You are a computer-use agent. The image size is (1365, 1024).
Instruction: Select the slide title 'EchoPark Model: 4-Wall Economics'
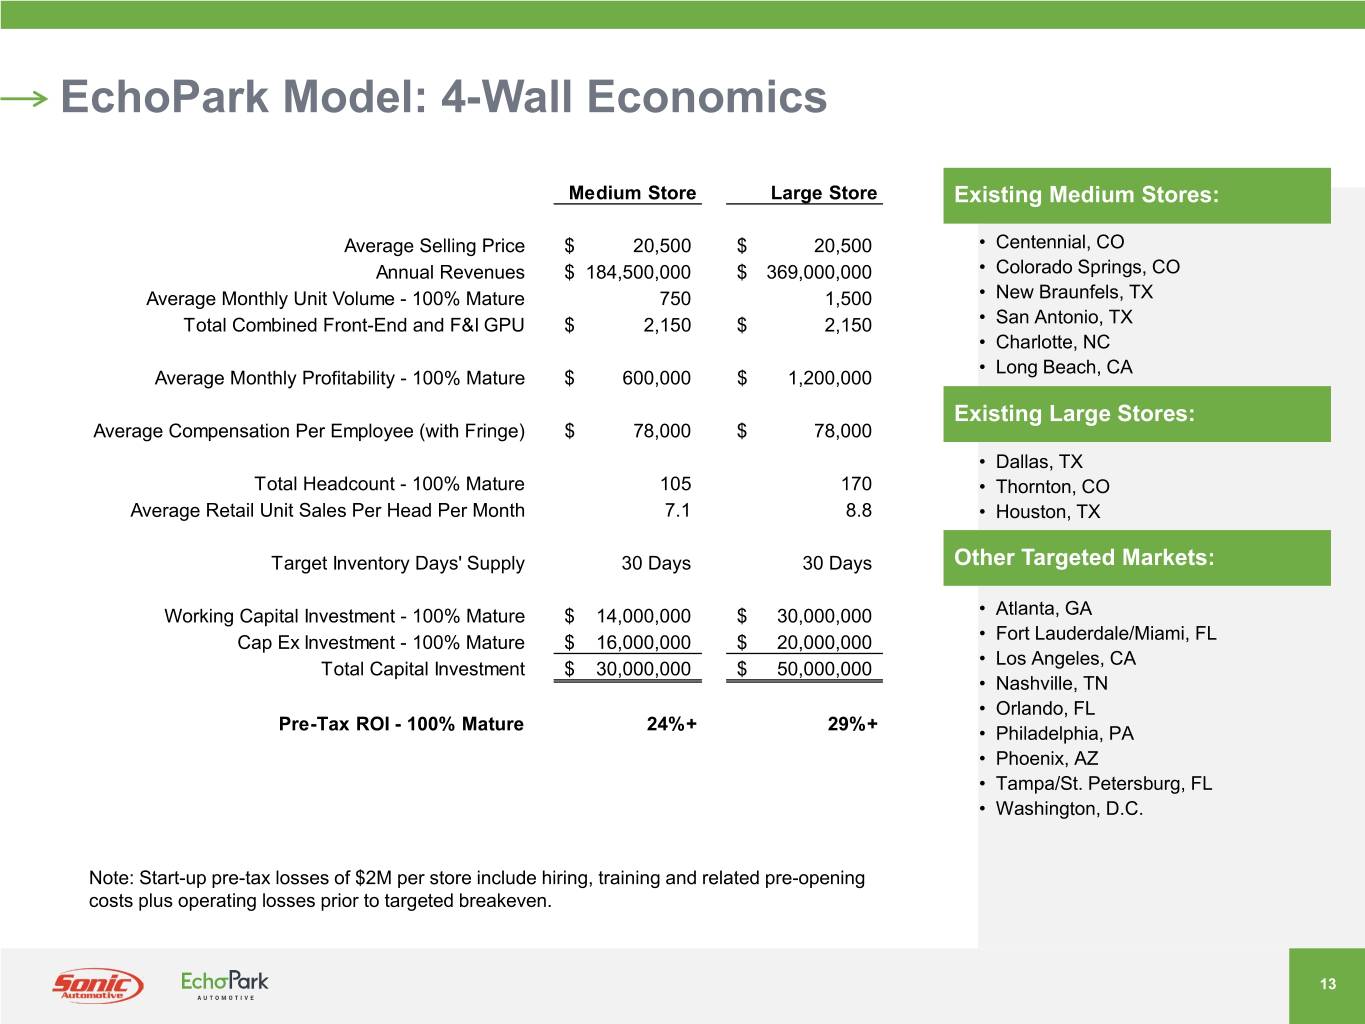point(444,97)
